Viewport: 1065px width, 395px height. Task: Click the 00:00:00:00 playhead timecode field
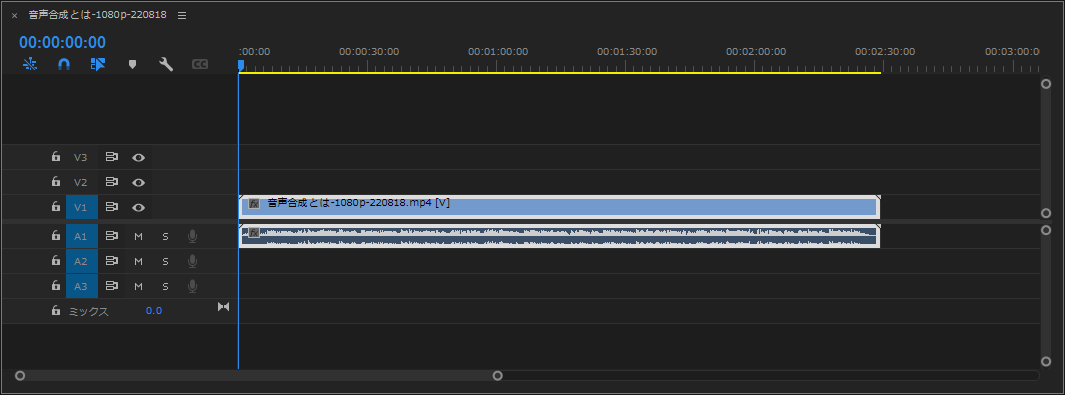(x=62, y=43)
